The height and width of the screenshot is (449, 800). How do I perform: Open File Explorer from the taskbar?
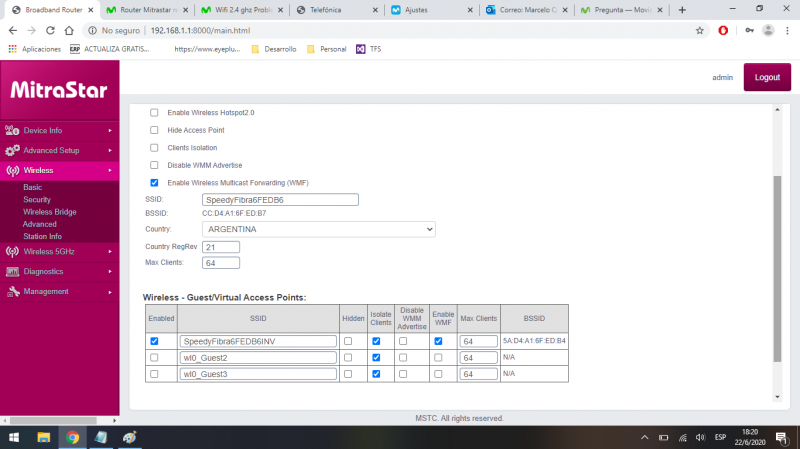coord(43,437)
